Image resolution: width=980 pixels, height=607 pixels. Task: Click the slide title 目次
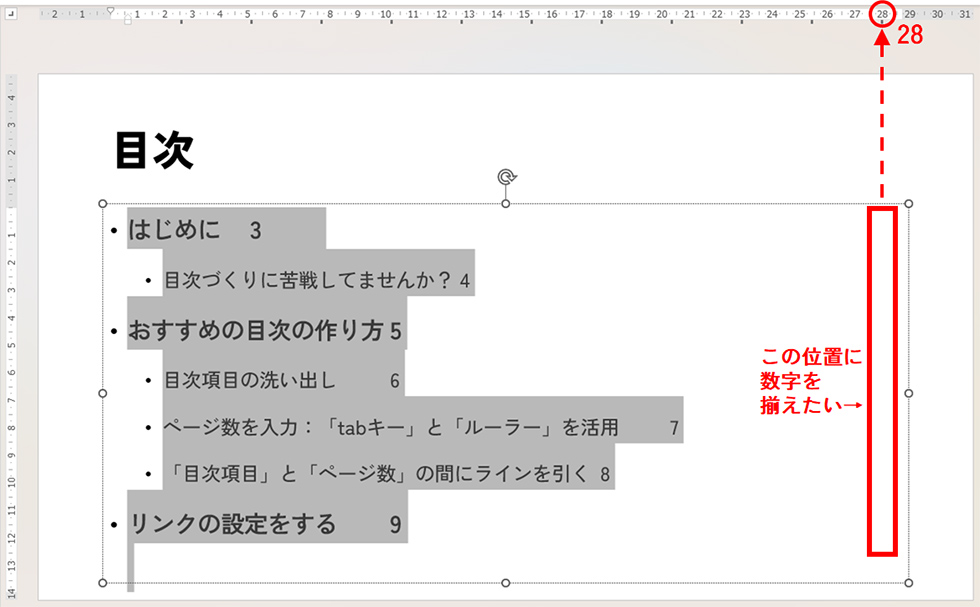(x=154, y=151)
